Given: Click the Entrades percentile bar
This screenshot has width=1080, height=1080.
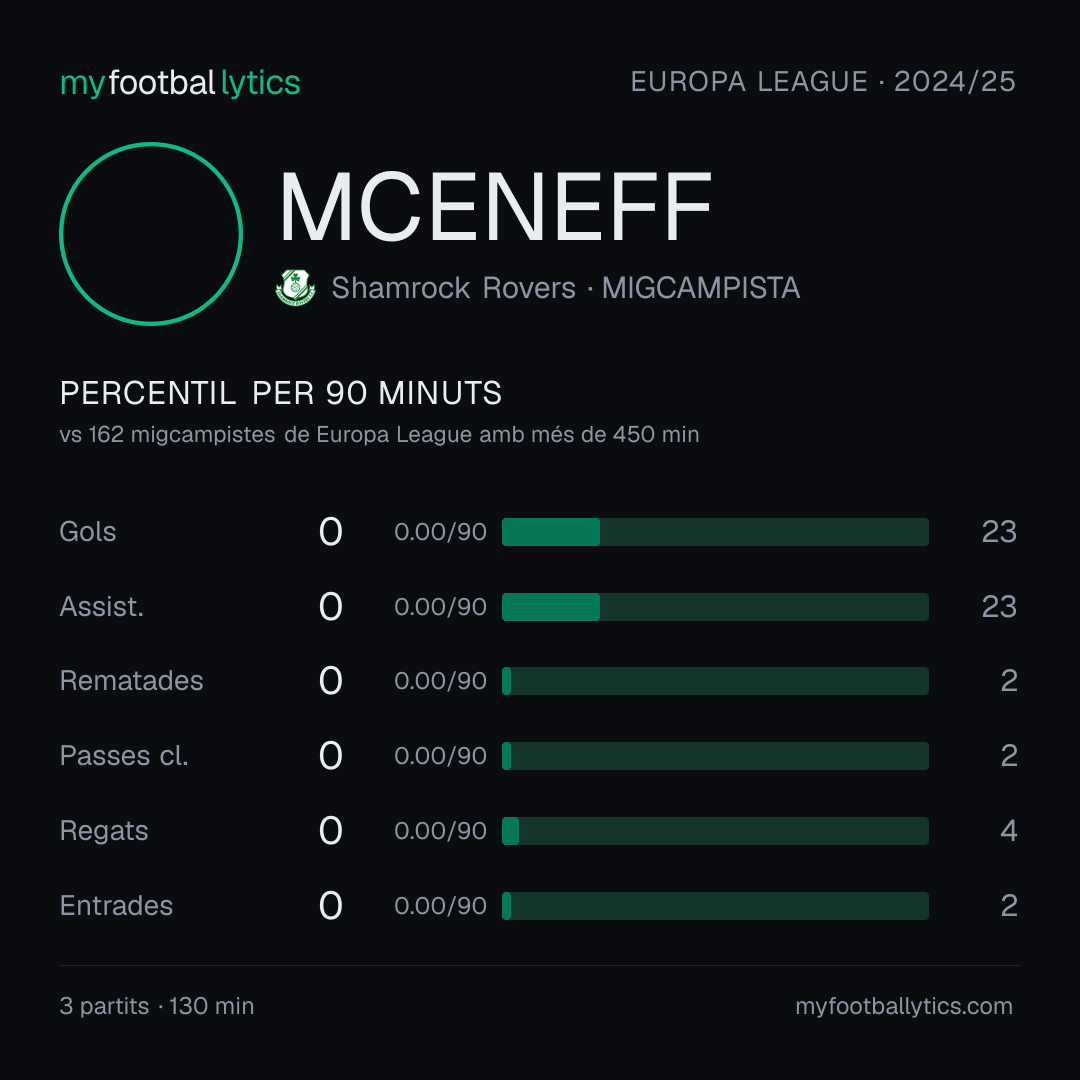Looking at the screenshot, I should [x=715, y=906].
